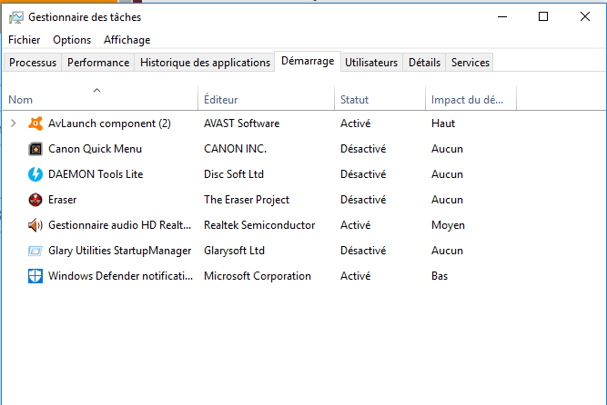Click the Disc Soft Ltd publisher cell
Screen dimensions: 607x405
point(234,174)
